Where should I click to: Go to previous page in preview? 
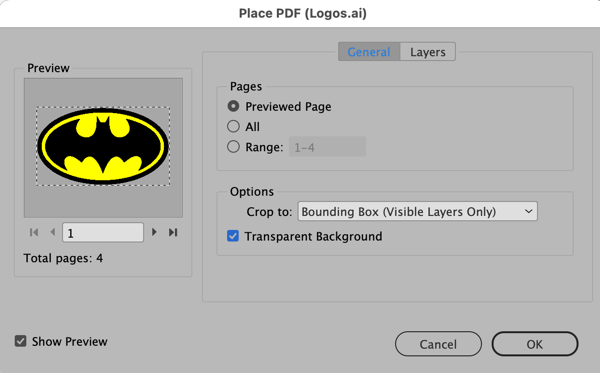(53, 232)
